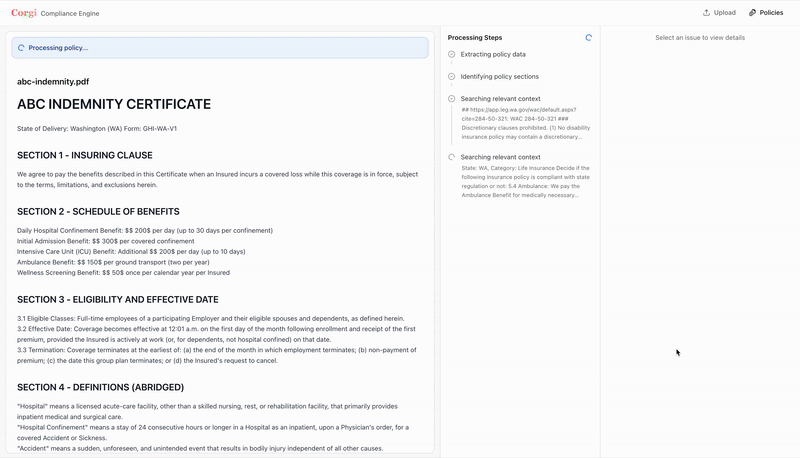Select the Identifying policy sections step
This screenshot has width=800, height=458.
[499, 76]
